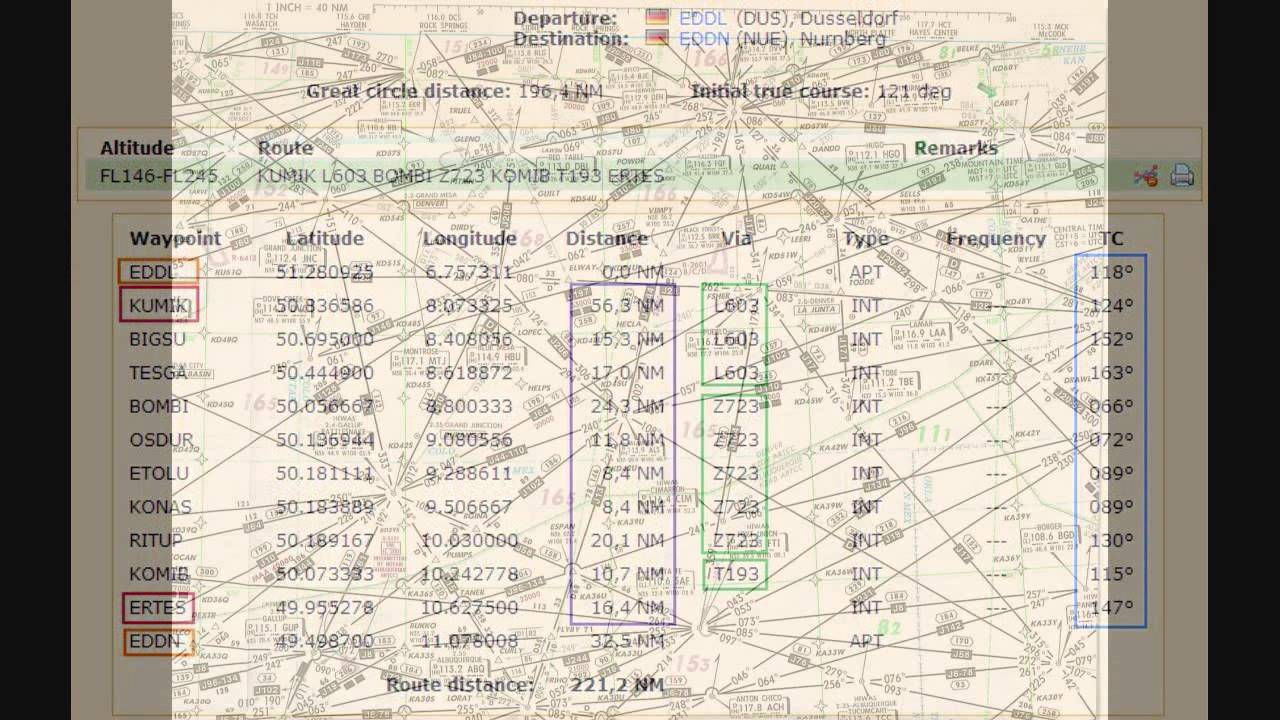Click latitude 51.280925 in EDDL row
This screenshot has height=720, width=1280.
point(325,272)
